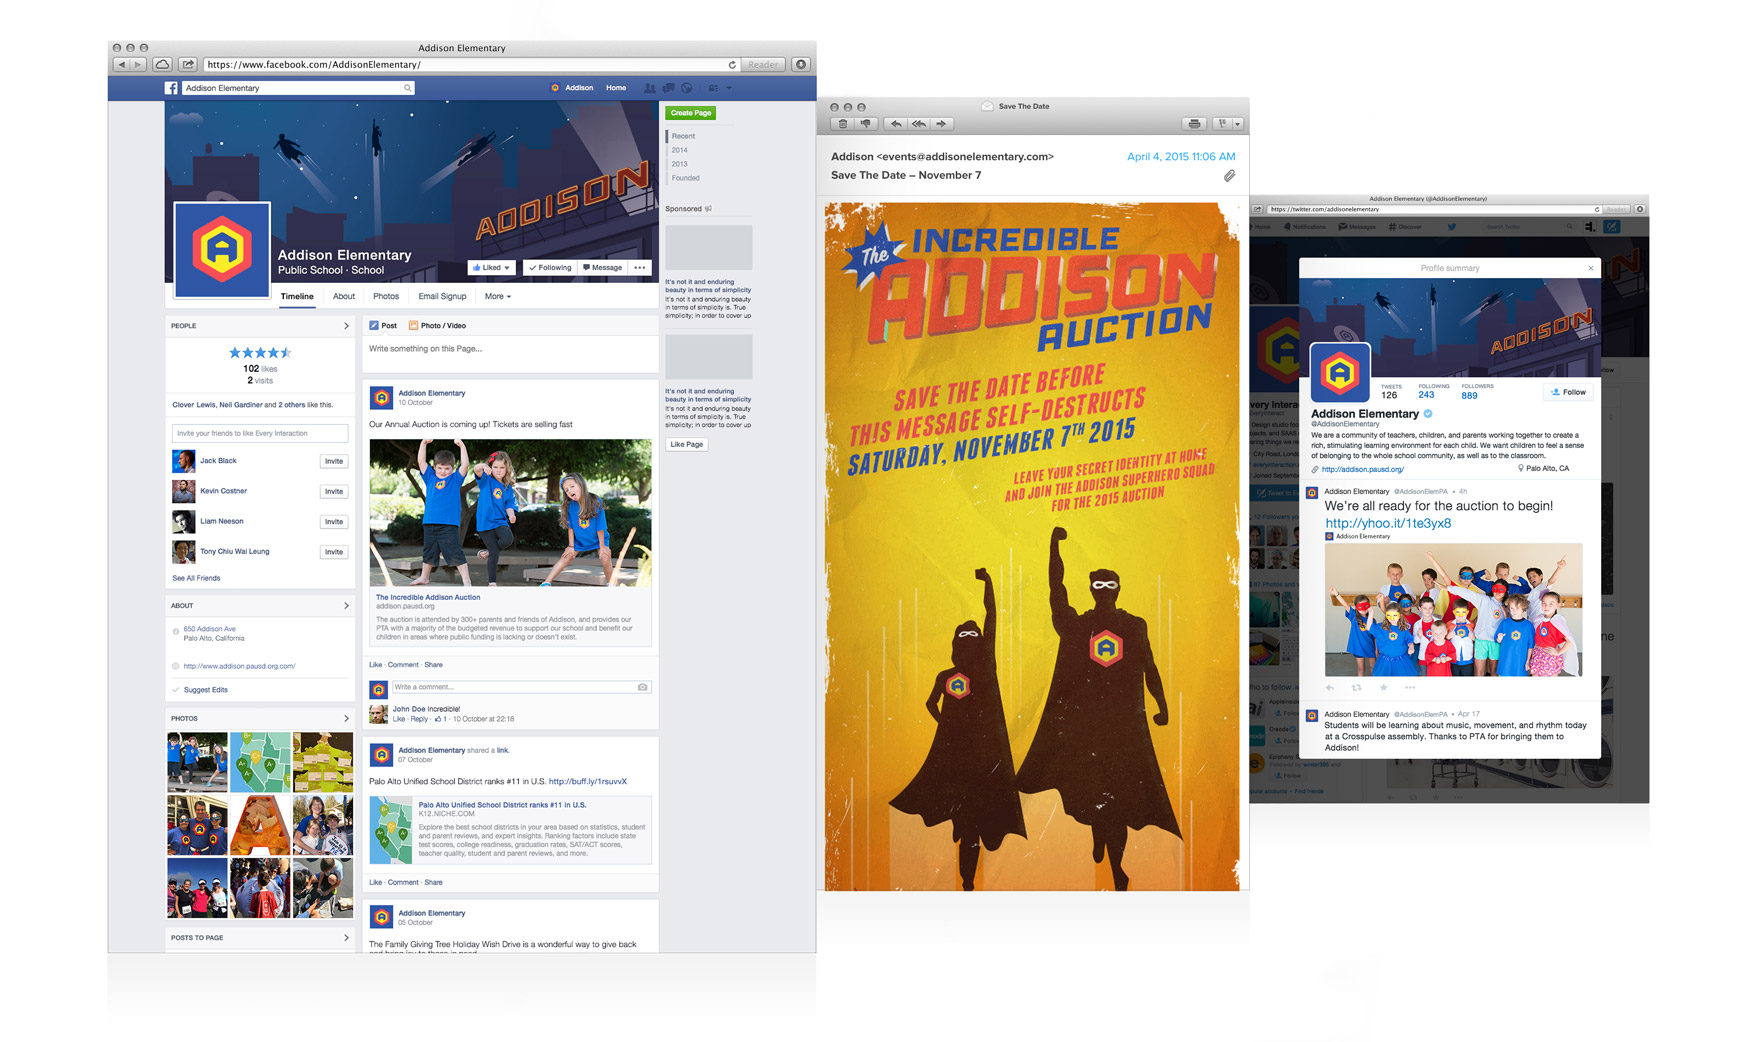Click the Facebook logo icon
1754x1042 pixels.
pyautogui.click(x=171, y=88)
